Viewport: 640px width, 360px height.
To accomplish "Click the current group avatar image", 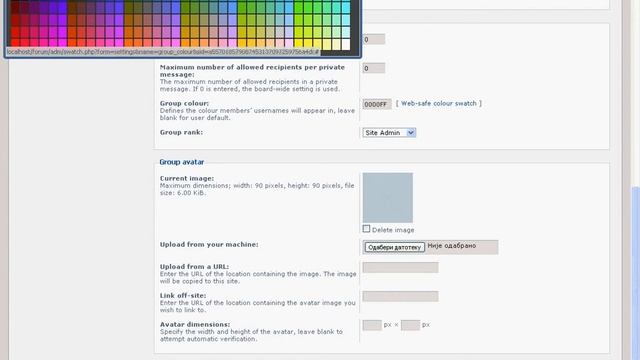I will coord(388,198).
